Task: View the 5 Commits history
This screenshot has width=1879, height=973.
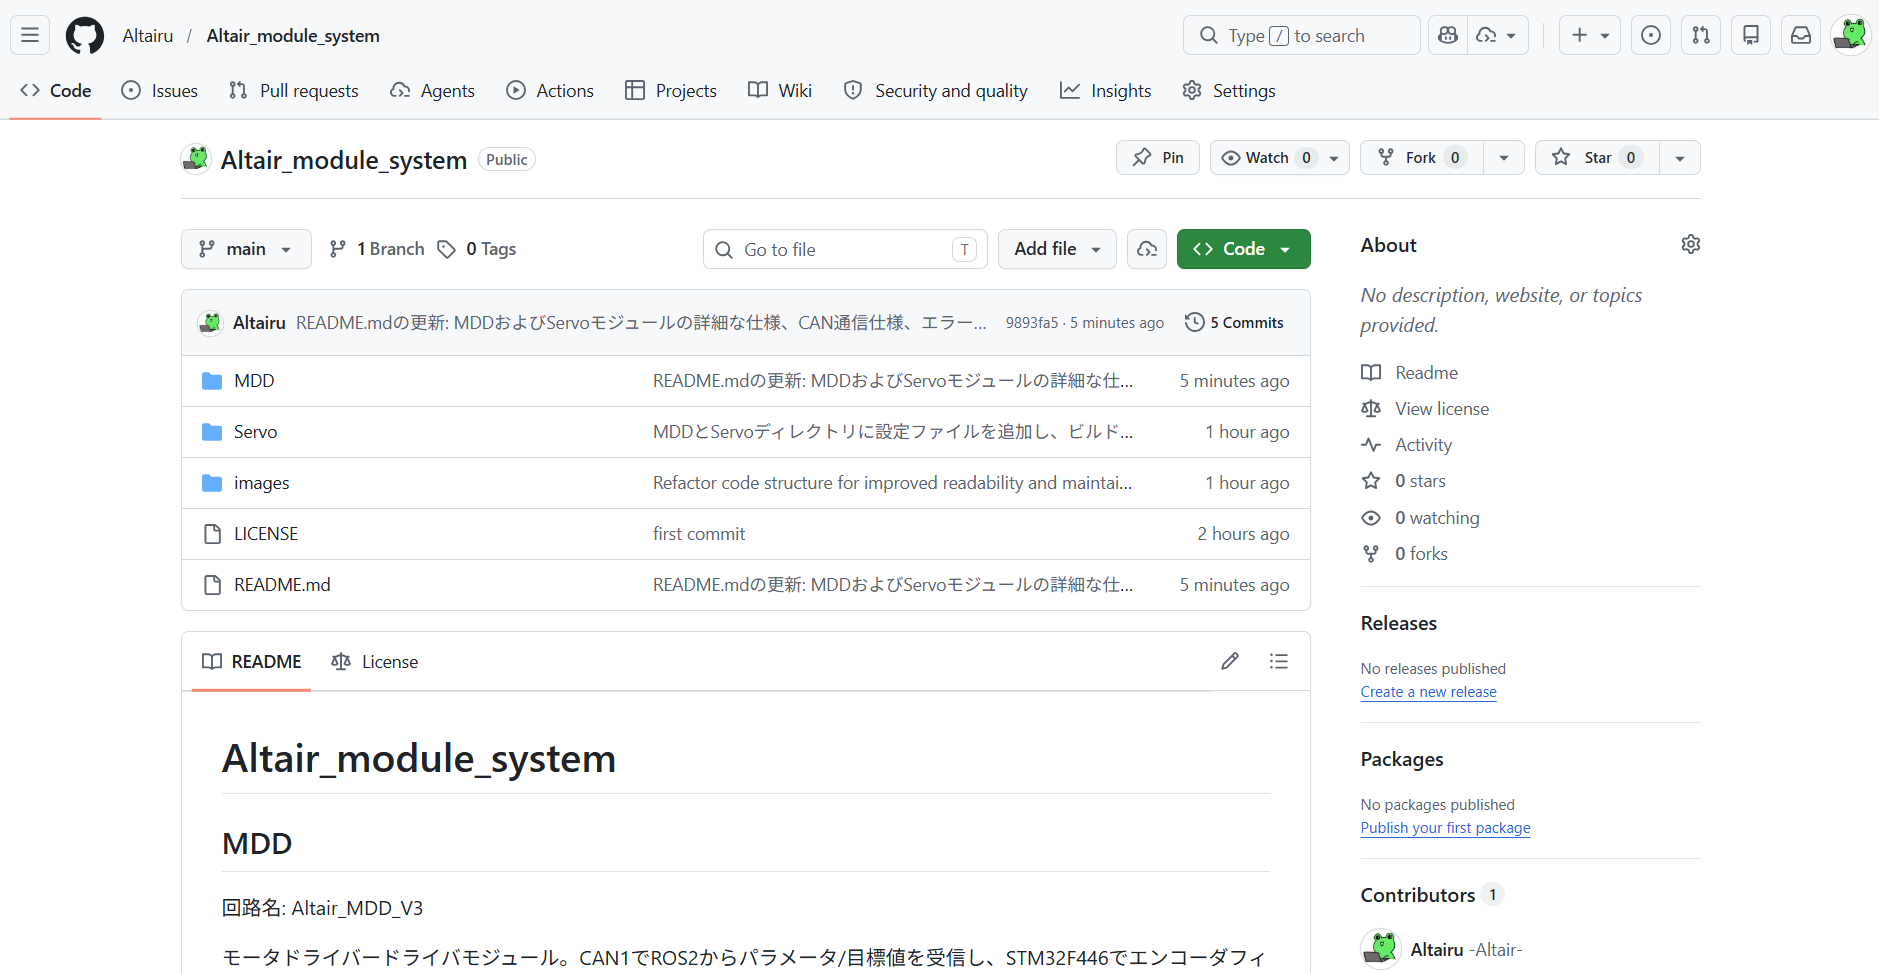Action: pos(1235,323)
